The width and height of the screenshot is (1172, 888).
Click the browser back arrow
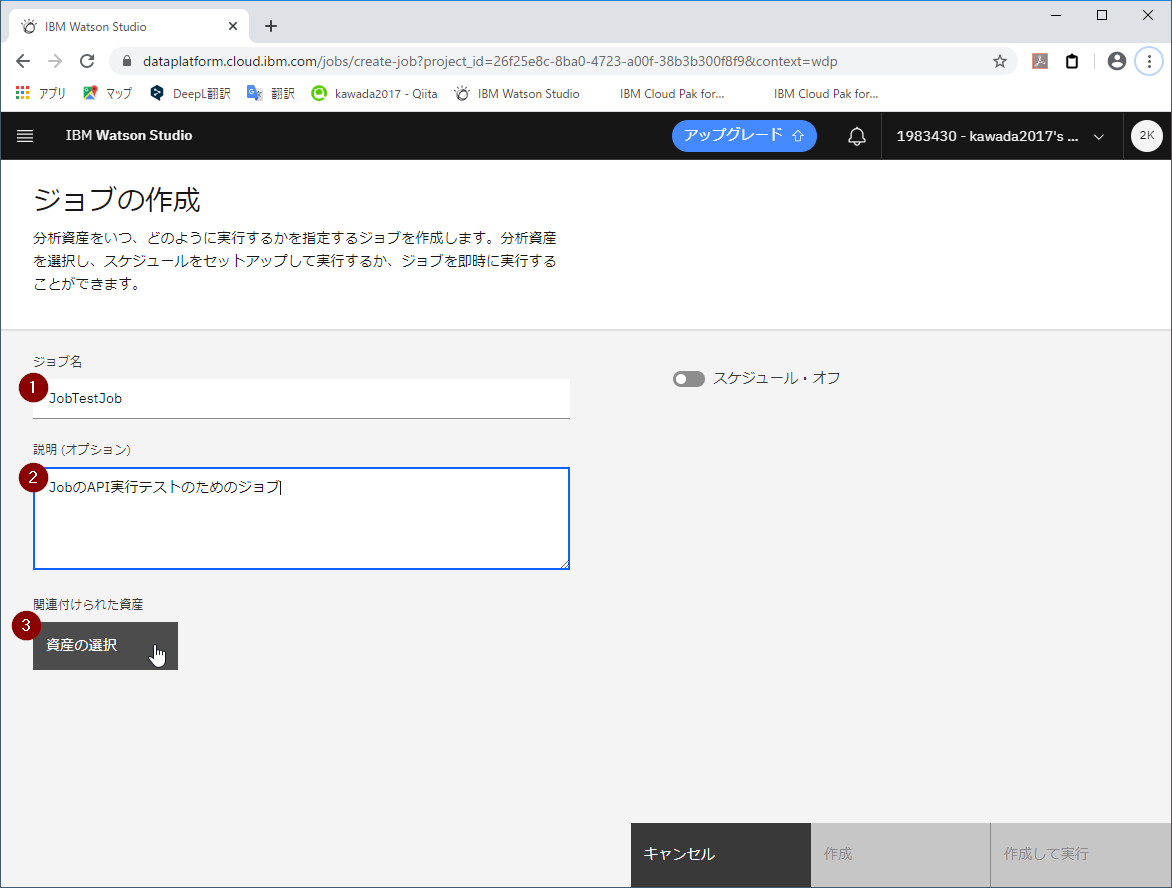[x=23, y=61]
